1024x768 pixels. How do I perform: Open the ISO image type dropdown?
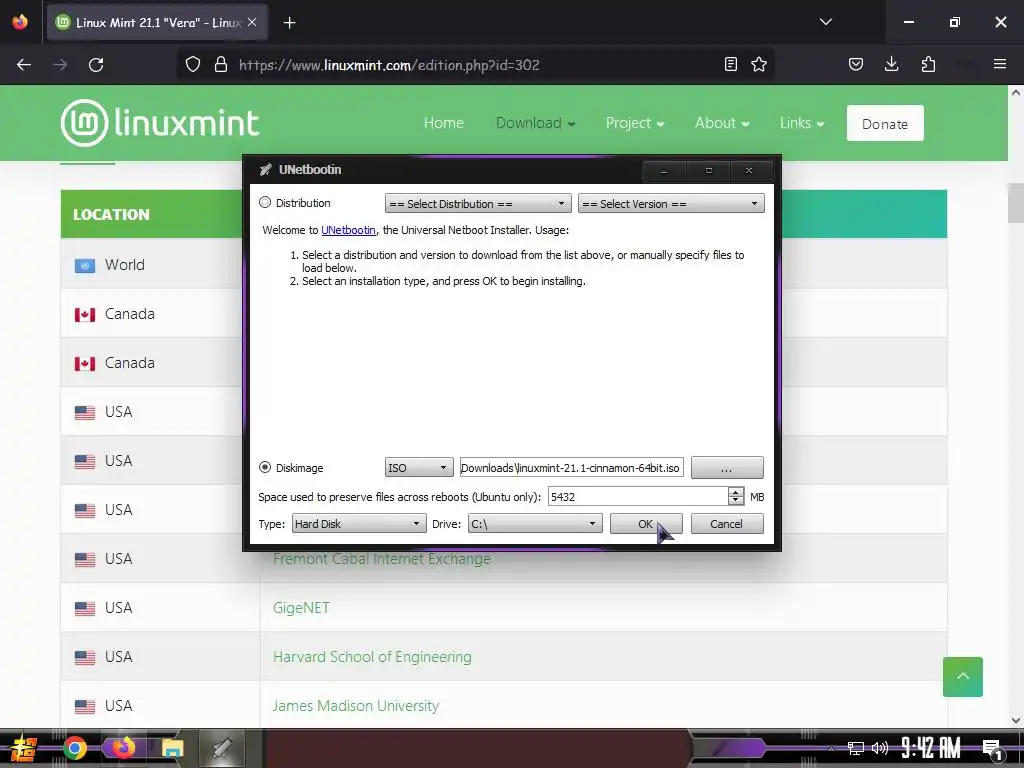(419, 468)
